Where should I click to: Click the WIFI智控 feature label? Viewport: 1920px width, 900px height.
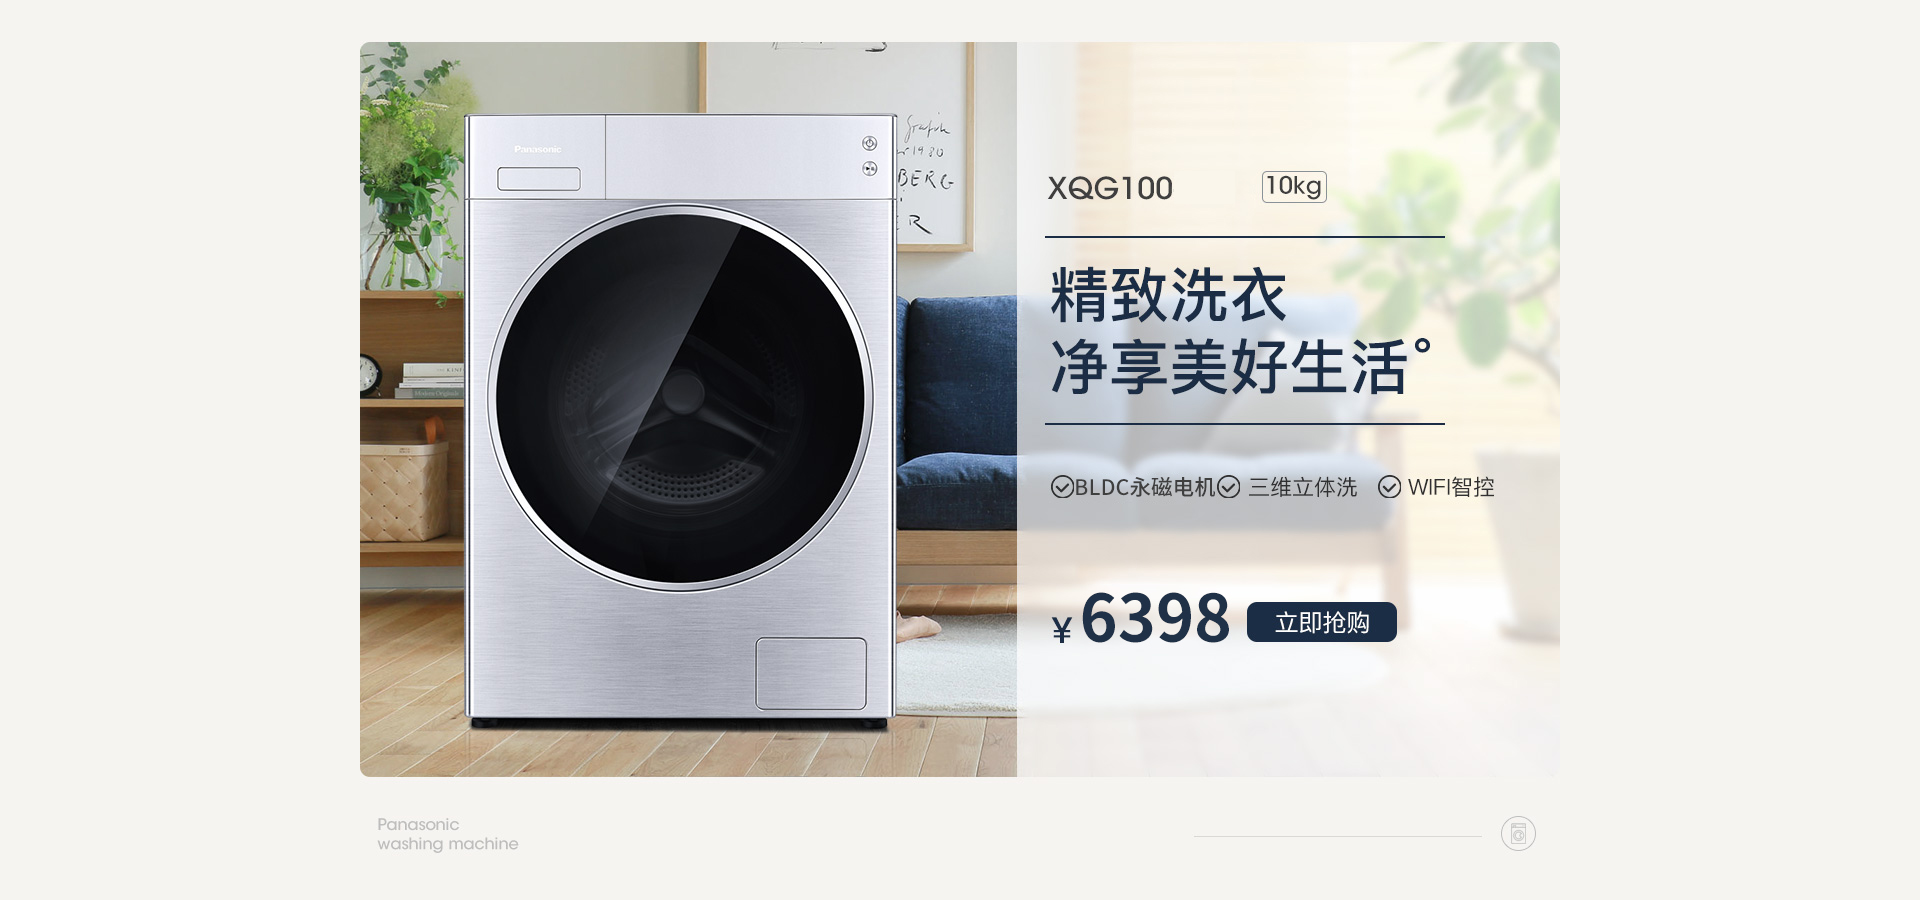(x=1451, y=487)
